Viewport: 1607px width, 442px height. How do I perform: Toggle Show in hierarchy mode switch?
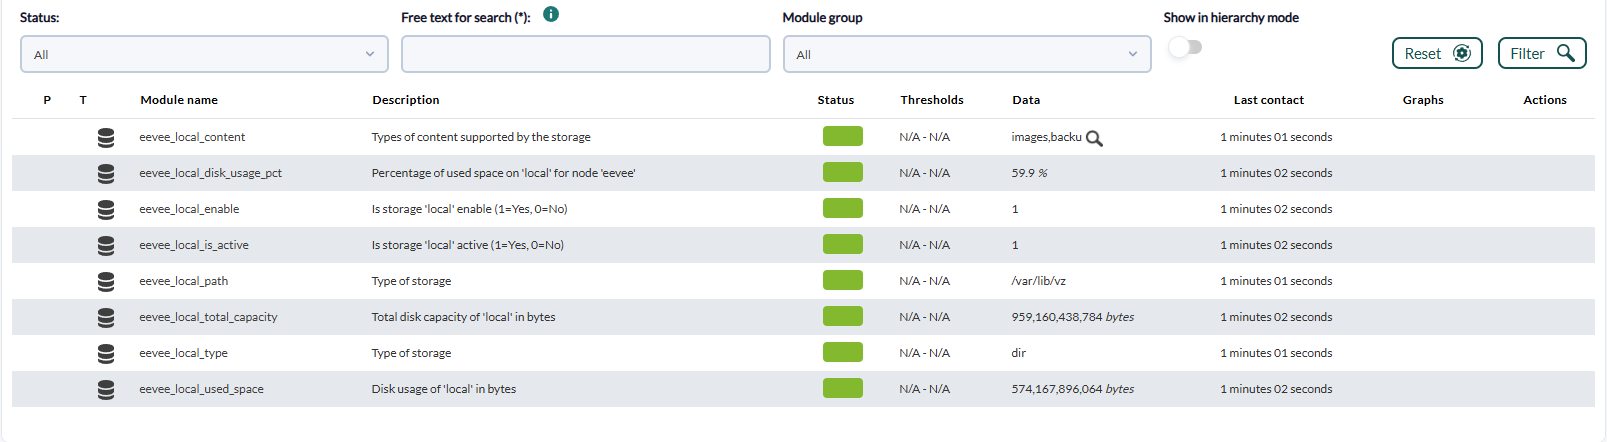click(x=1185, y=47)
